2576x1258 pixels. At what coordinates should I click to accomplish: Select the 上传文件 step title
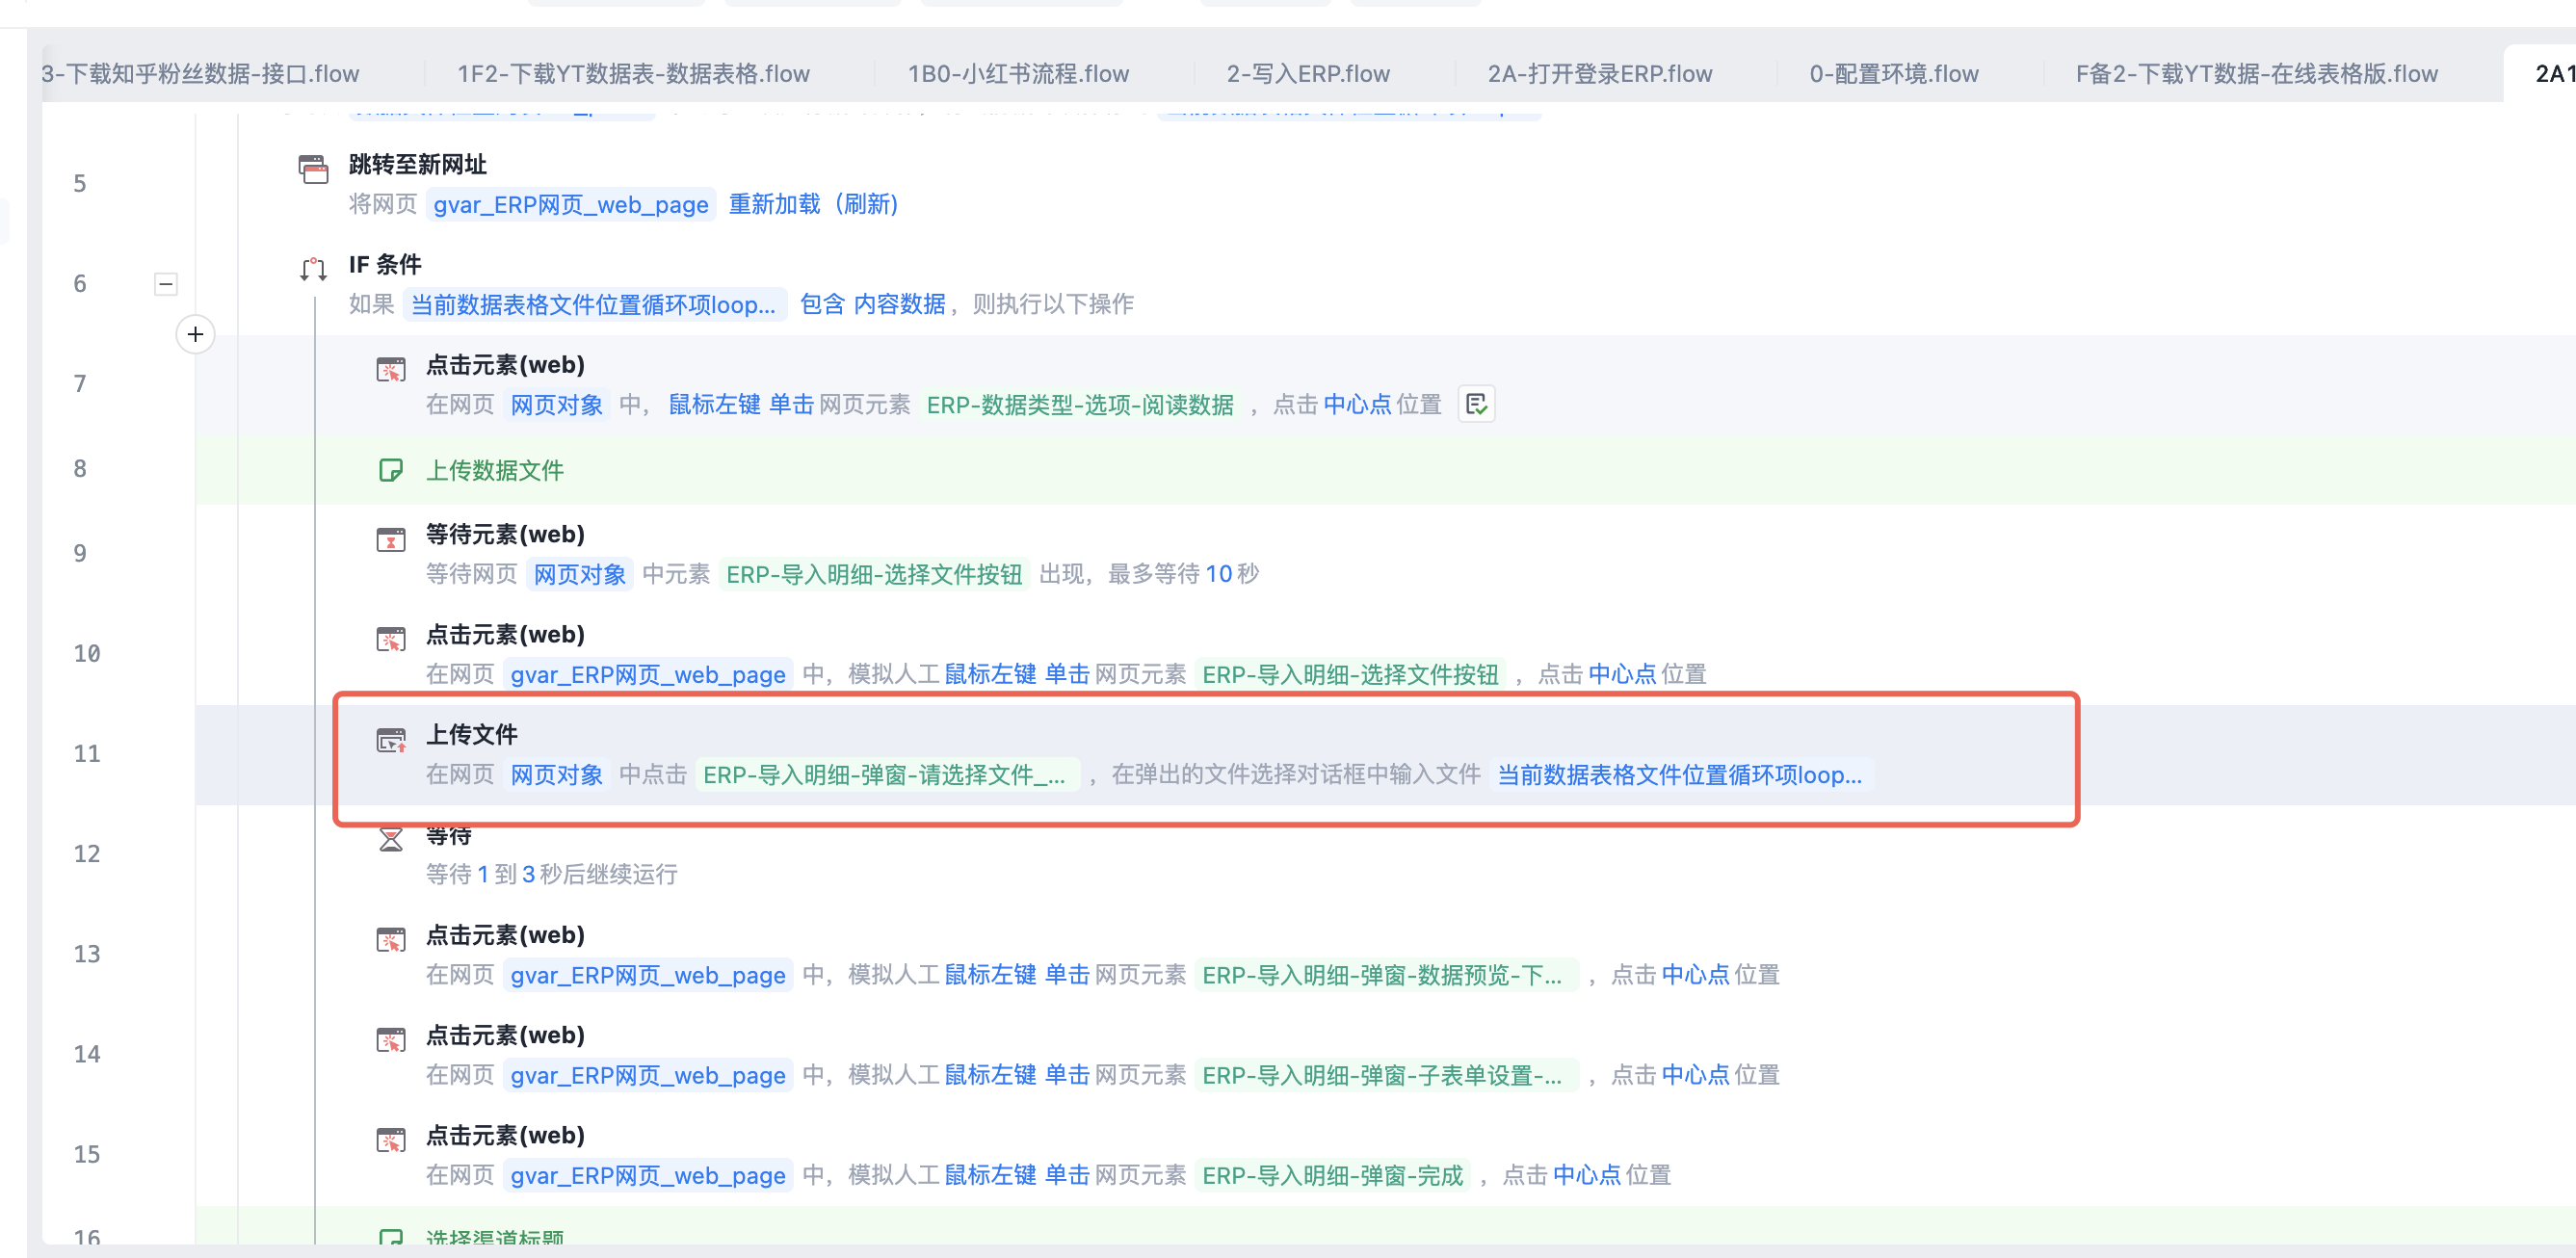[x=472, y=735]
